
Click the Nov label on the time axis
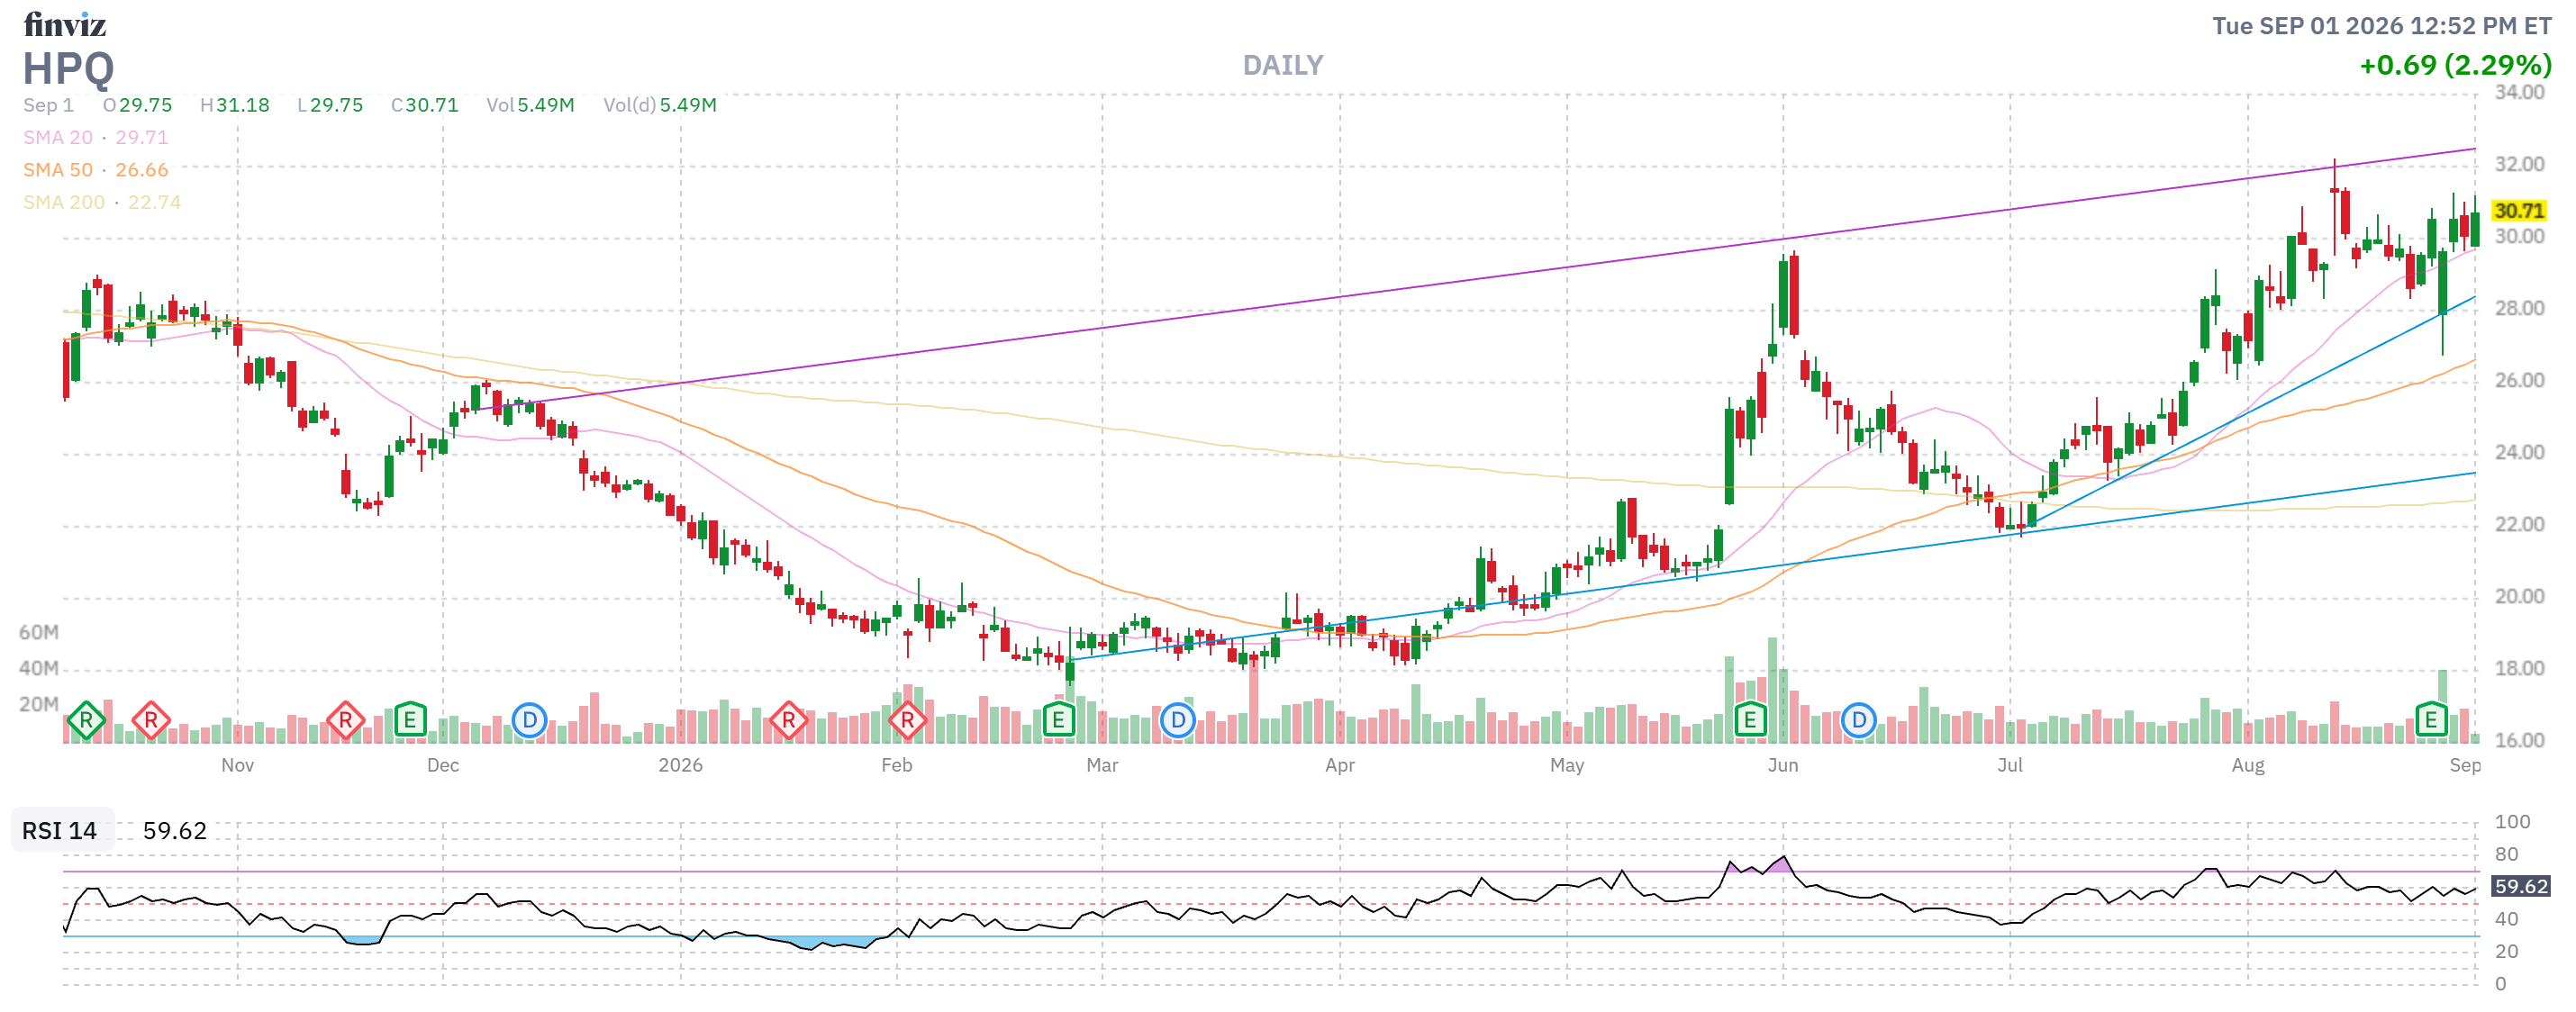(237, 766)
